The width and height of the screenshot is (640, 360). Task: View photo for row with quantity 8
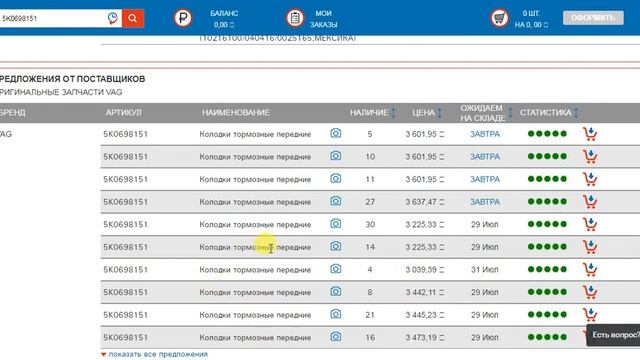pyautogui.click(x=336, y=292)
